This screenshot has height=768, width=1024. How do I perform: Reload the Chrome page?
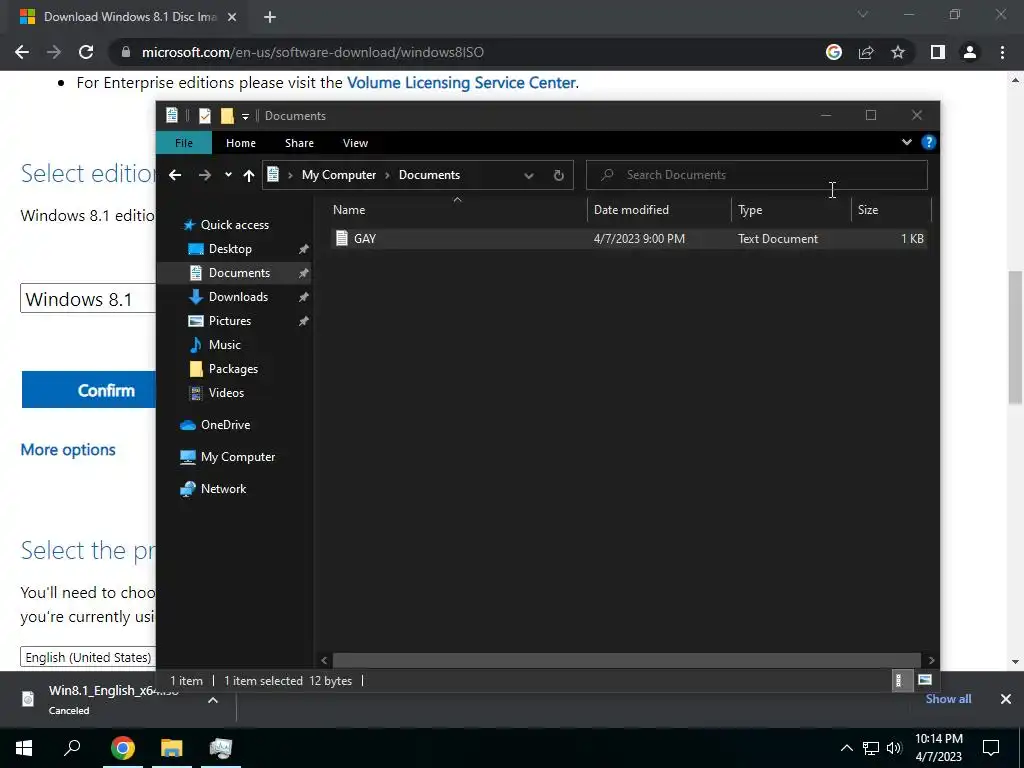(86, 52)
